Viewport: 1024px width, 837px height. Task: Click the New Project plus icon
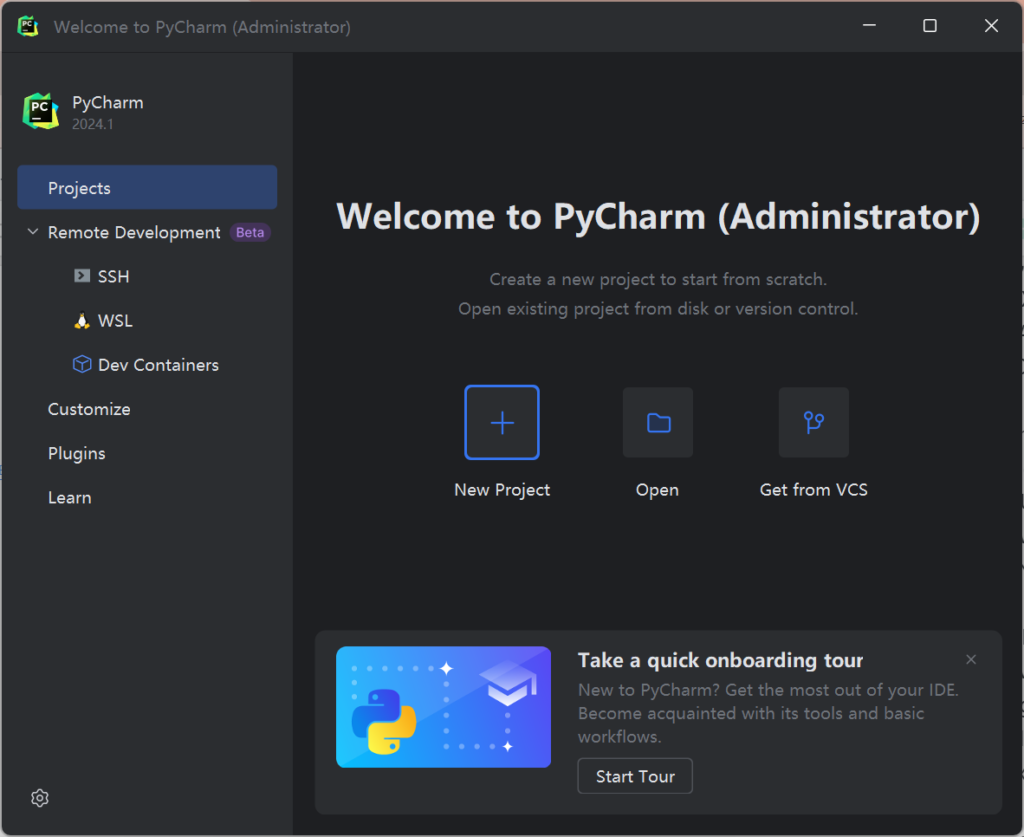click(502, 422)
